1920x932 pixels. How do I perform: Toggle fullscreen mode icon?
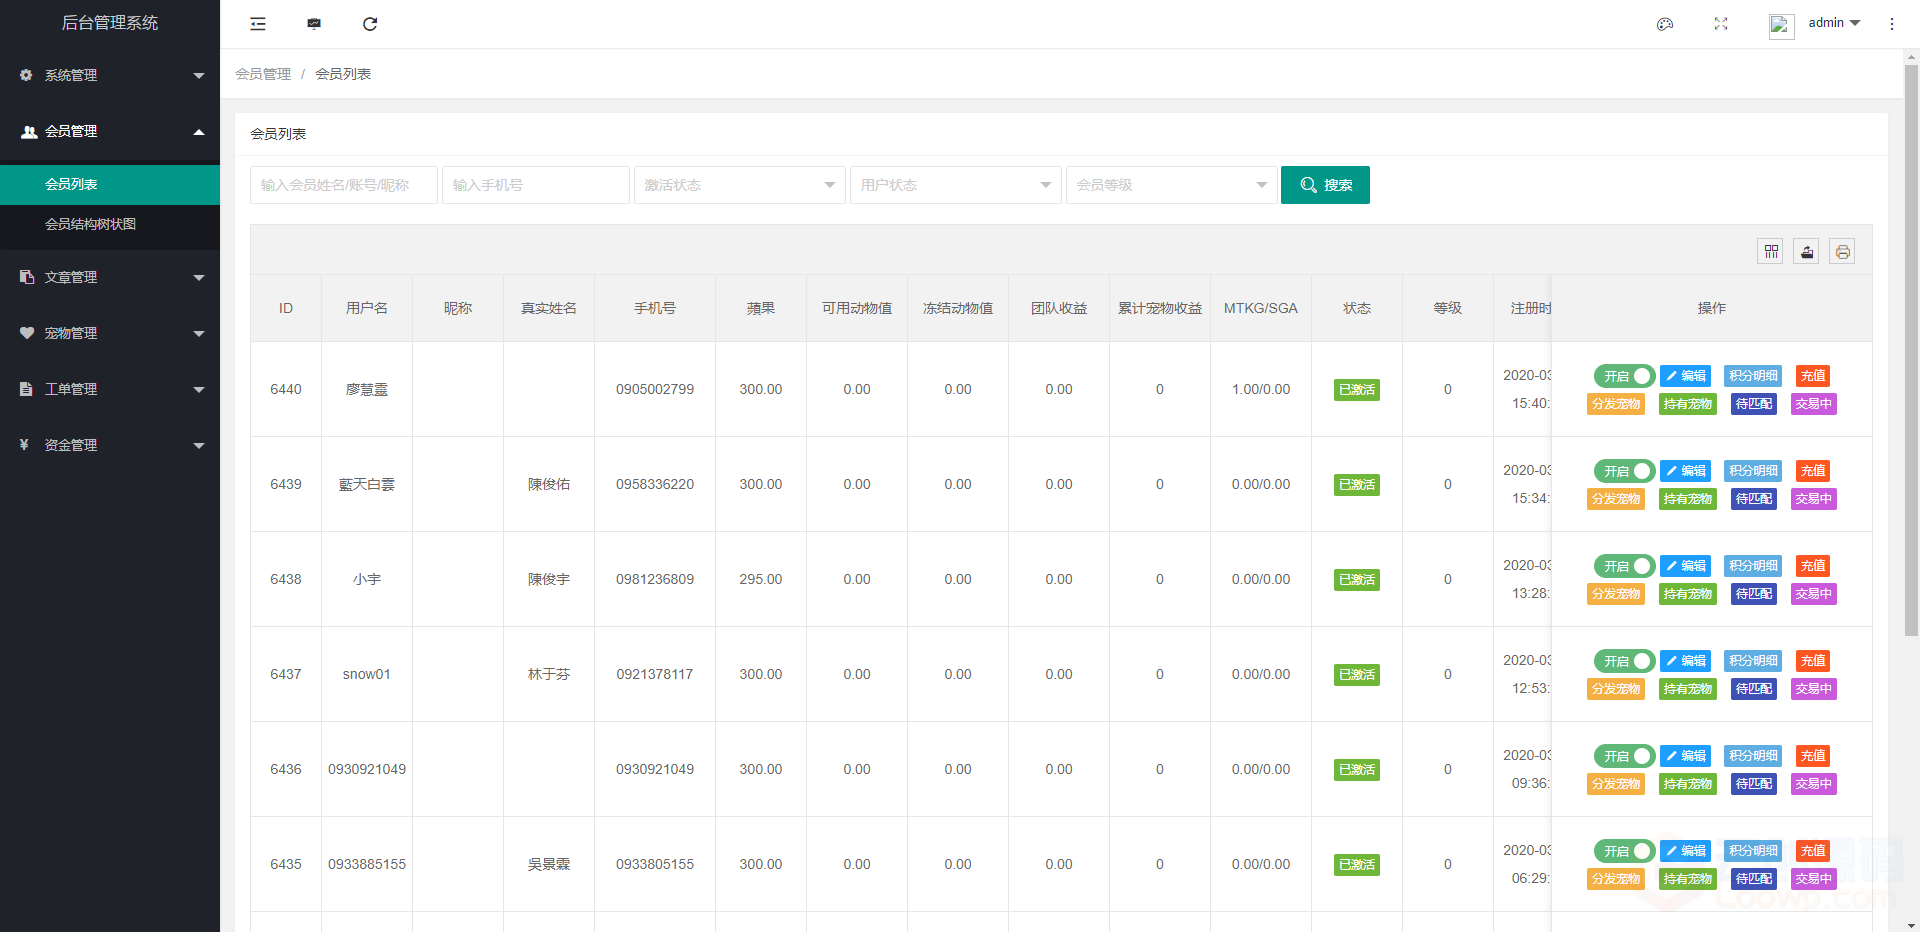point(1721,24)
